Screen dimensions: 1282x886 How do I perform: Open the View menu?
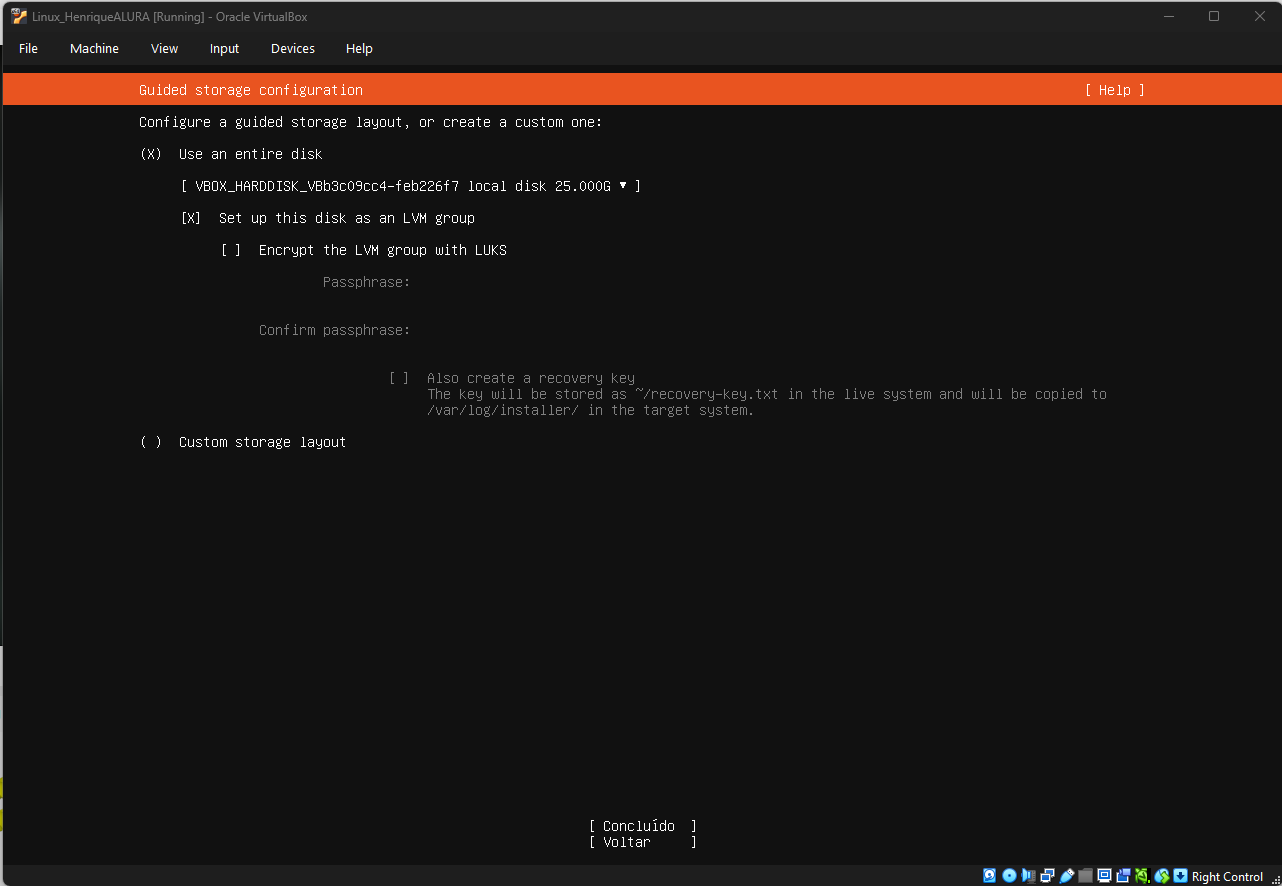(164, 48)
